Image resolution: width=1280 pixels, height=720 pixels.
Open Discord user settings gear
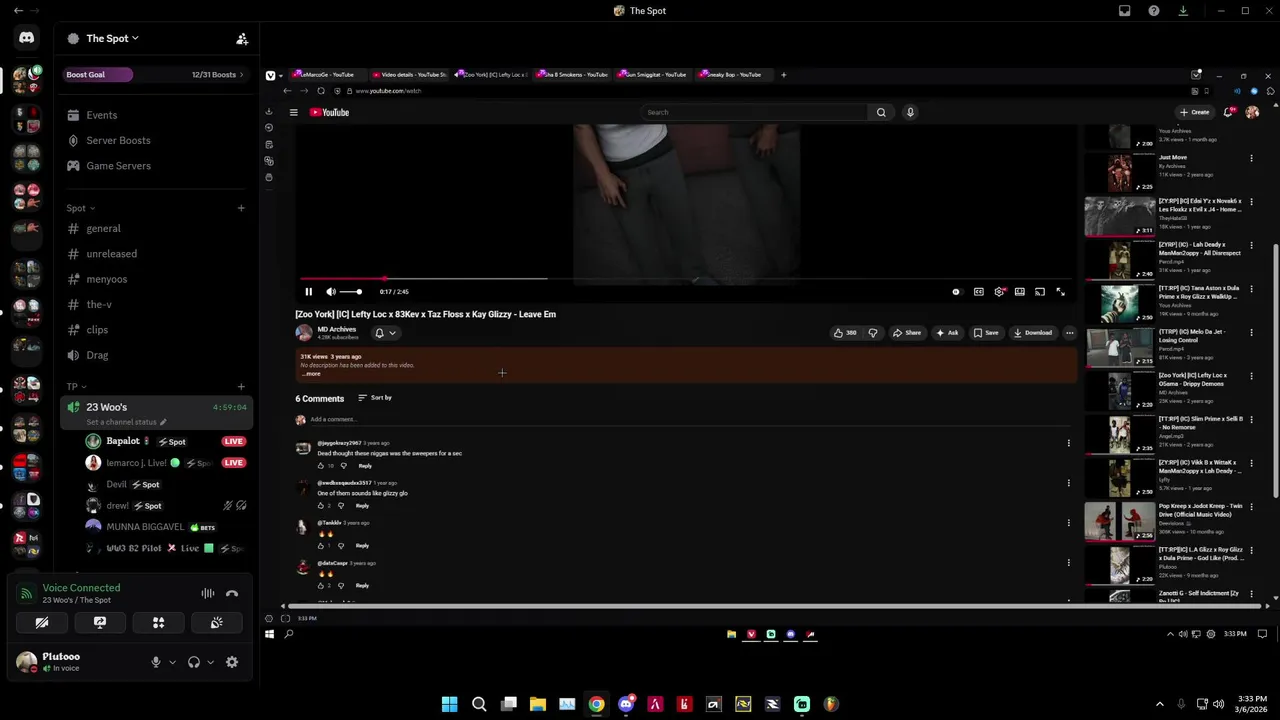(x=232, y=662)
